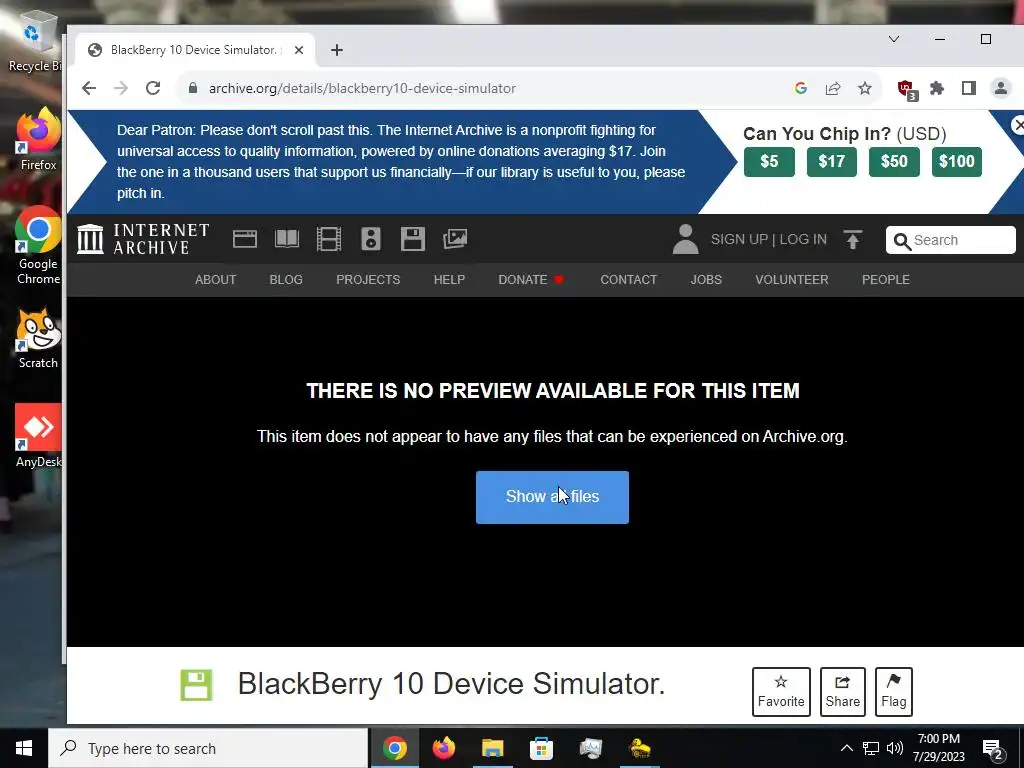Open the Windows Start menu

pyautogui.click(x=24, y=748)
